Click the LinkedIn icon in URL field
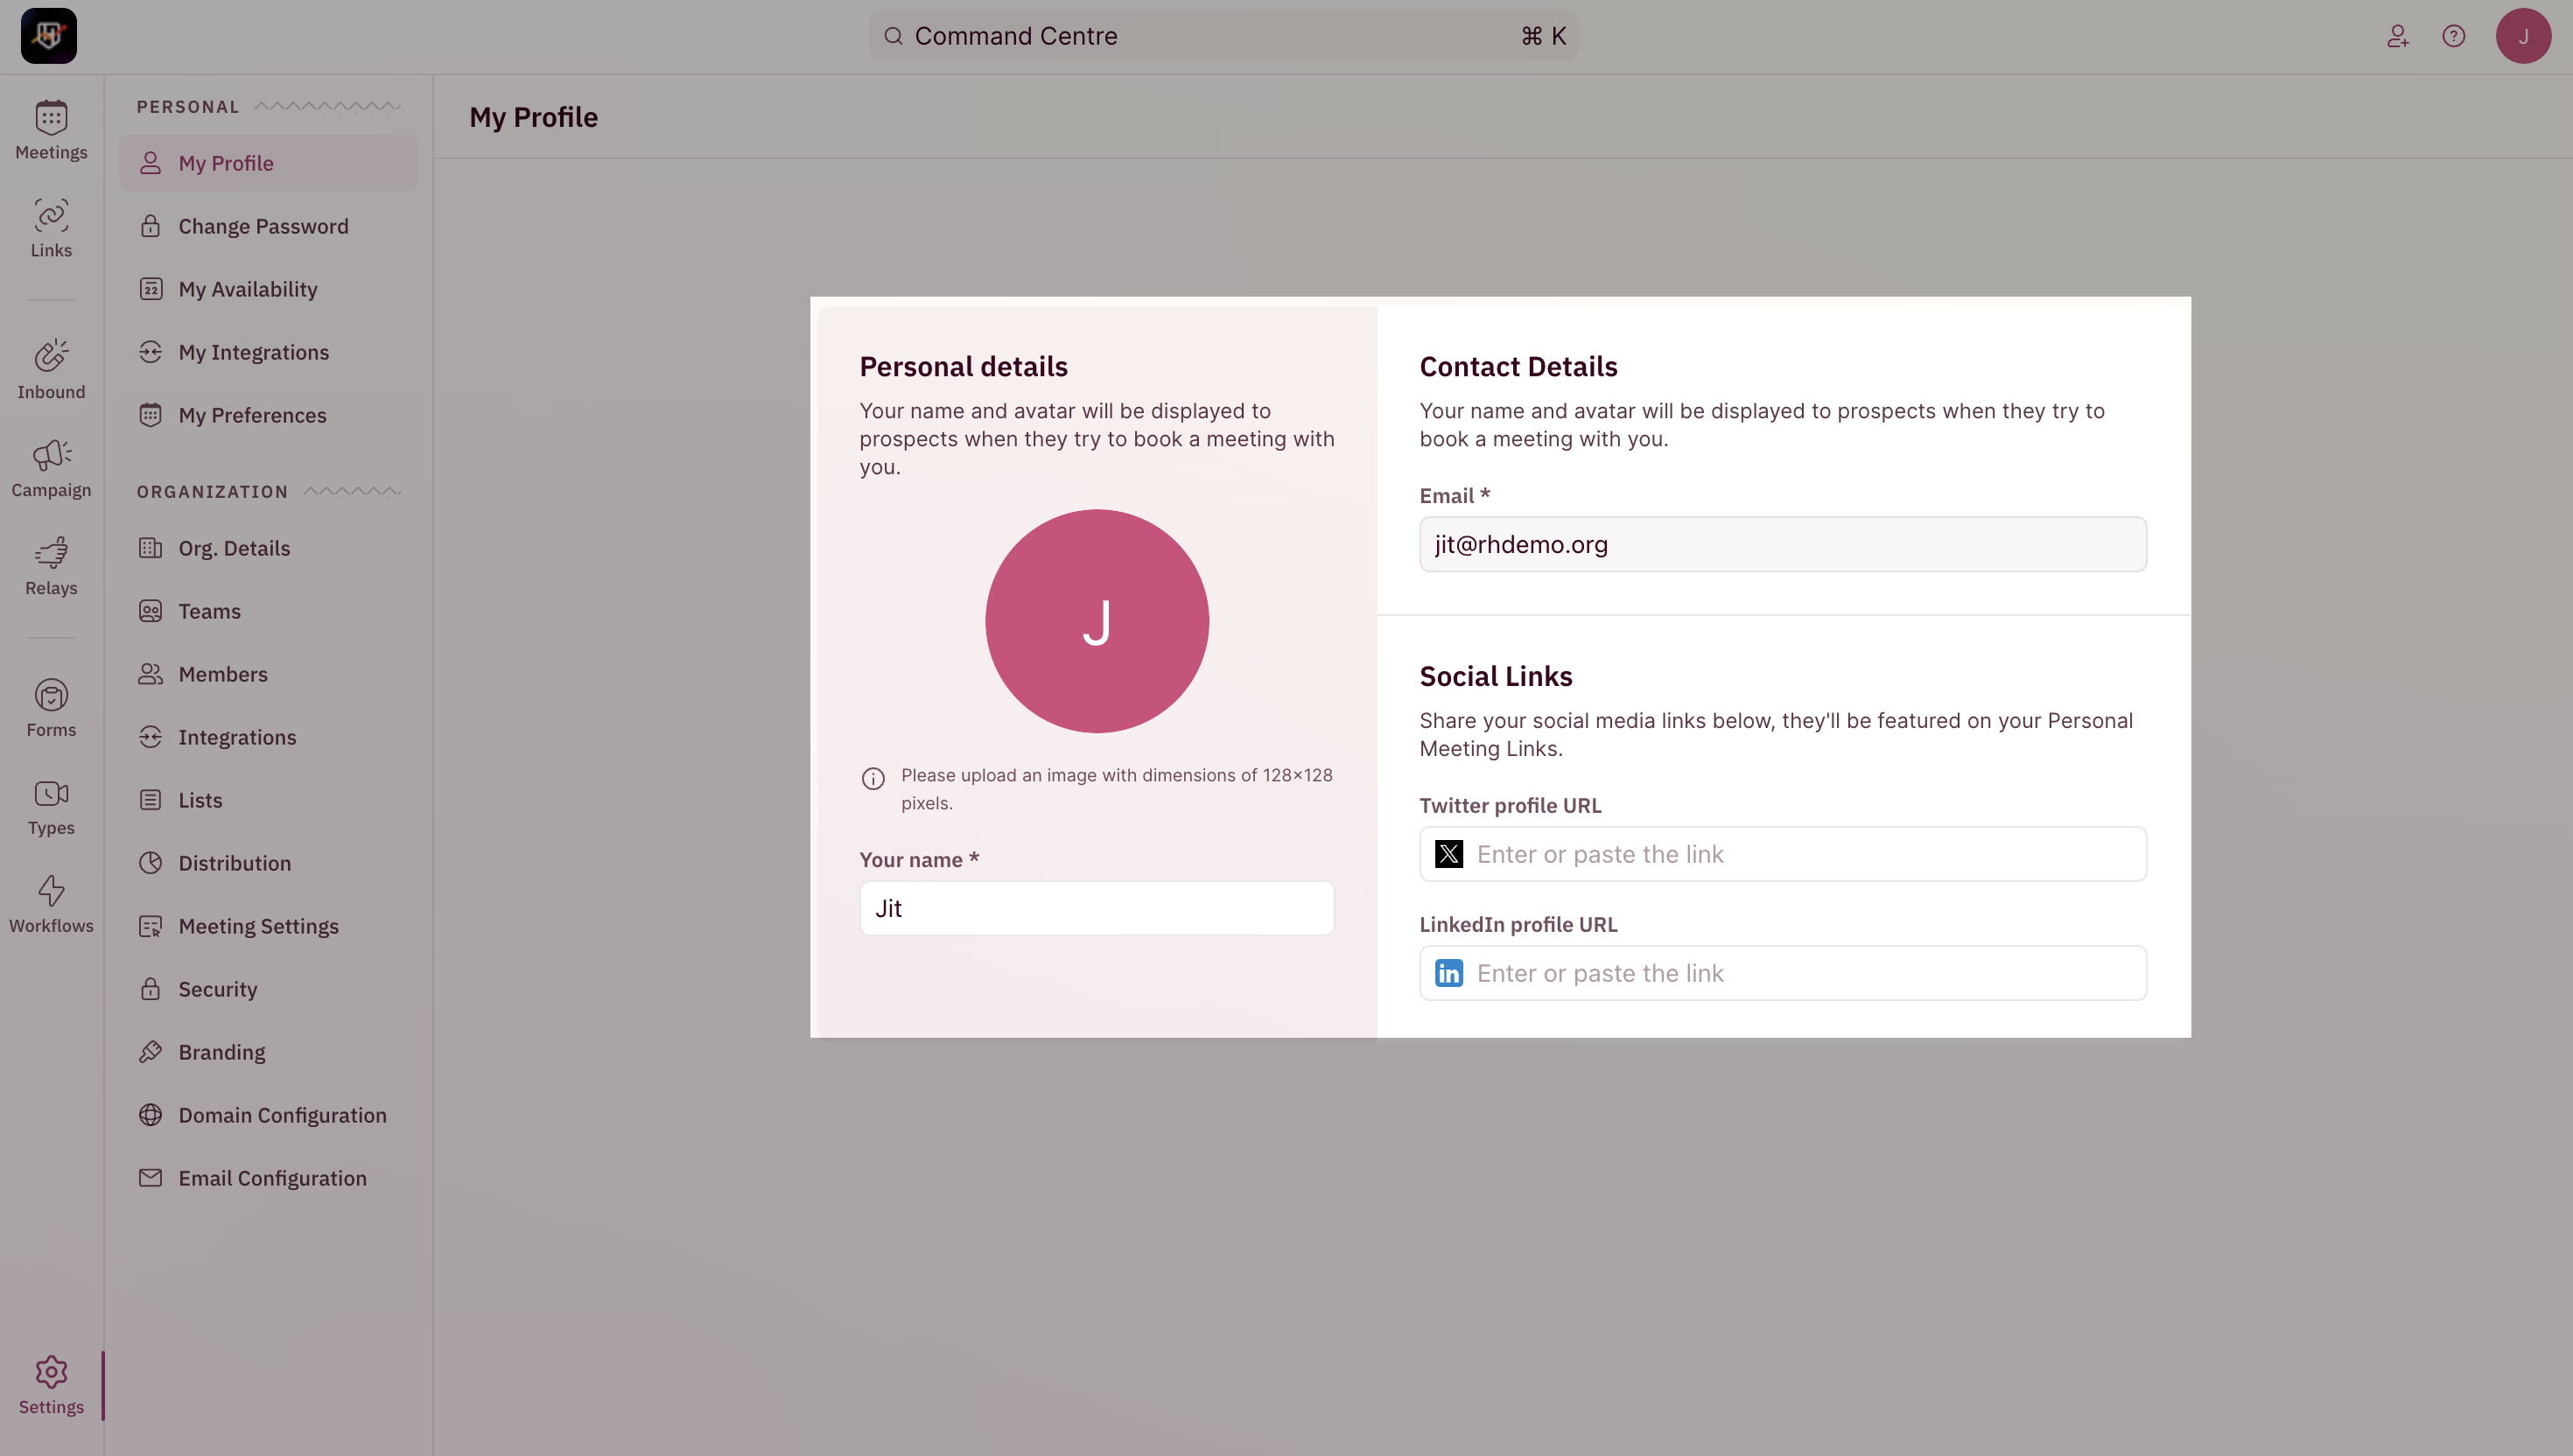 [1449, 973]
